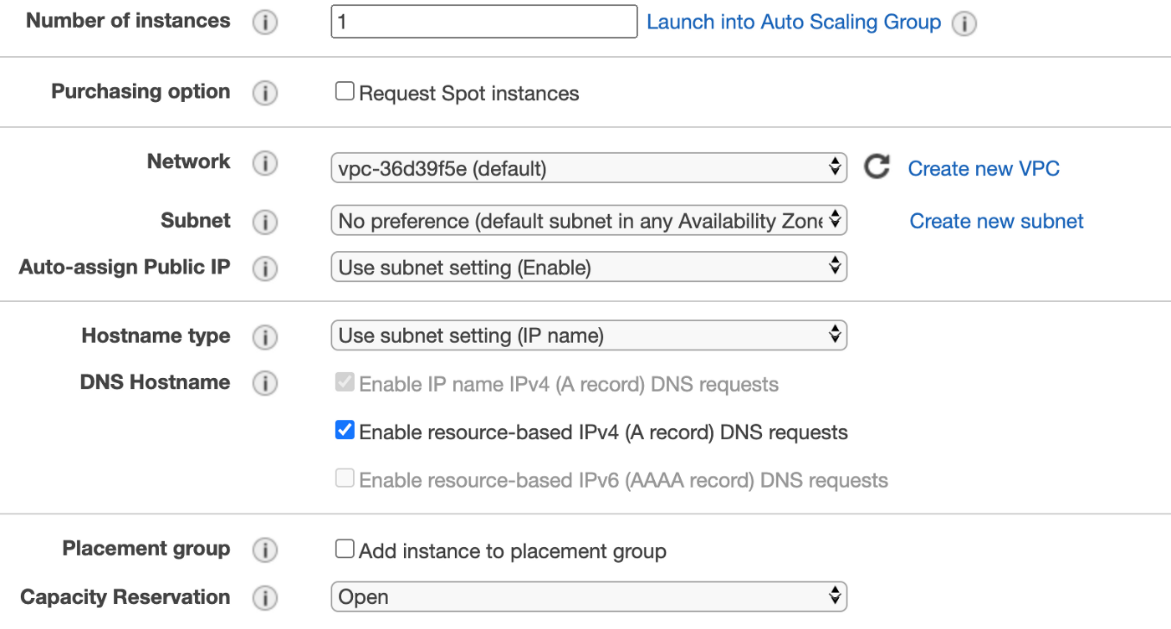Toggle Enable IP name IPv4 (A record) checkbox

(344, 382)
